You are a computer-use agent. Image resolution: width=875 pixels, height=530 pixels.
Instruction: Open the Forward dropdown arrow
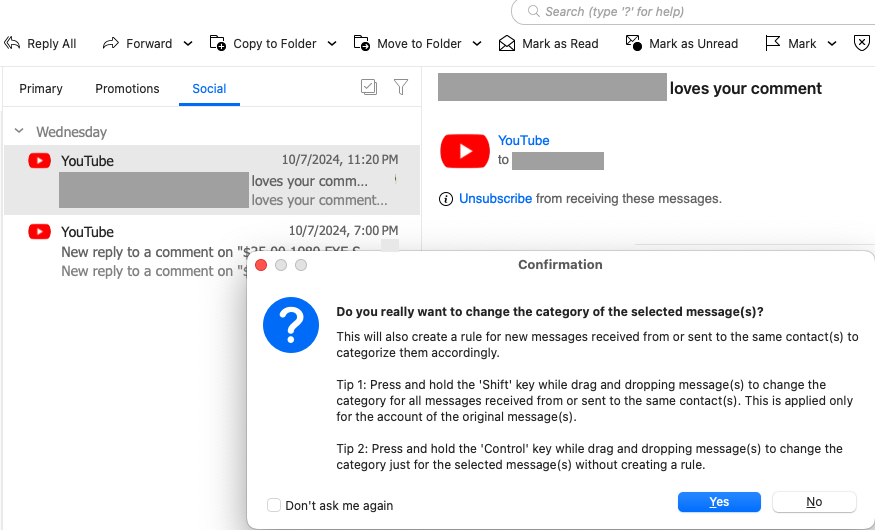[188, 44]
